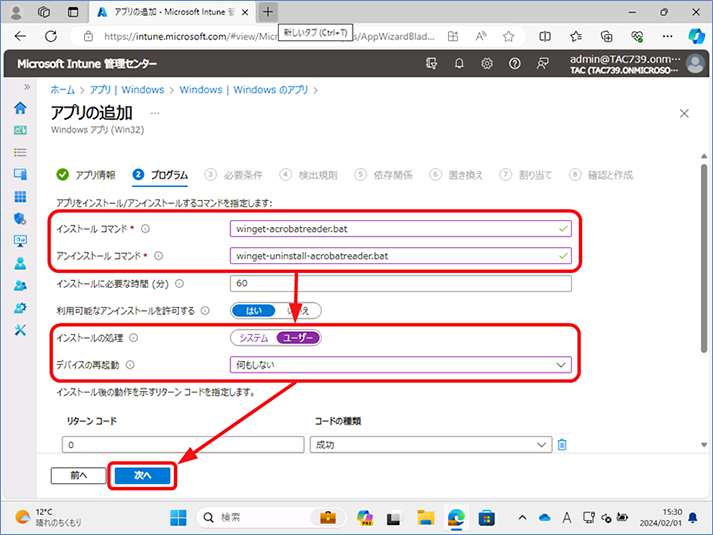
Task: Go to アプリ情報 step tab
Action: pyautogui.click(x=86, y=175)
